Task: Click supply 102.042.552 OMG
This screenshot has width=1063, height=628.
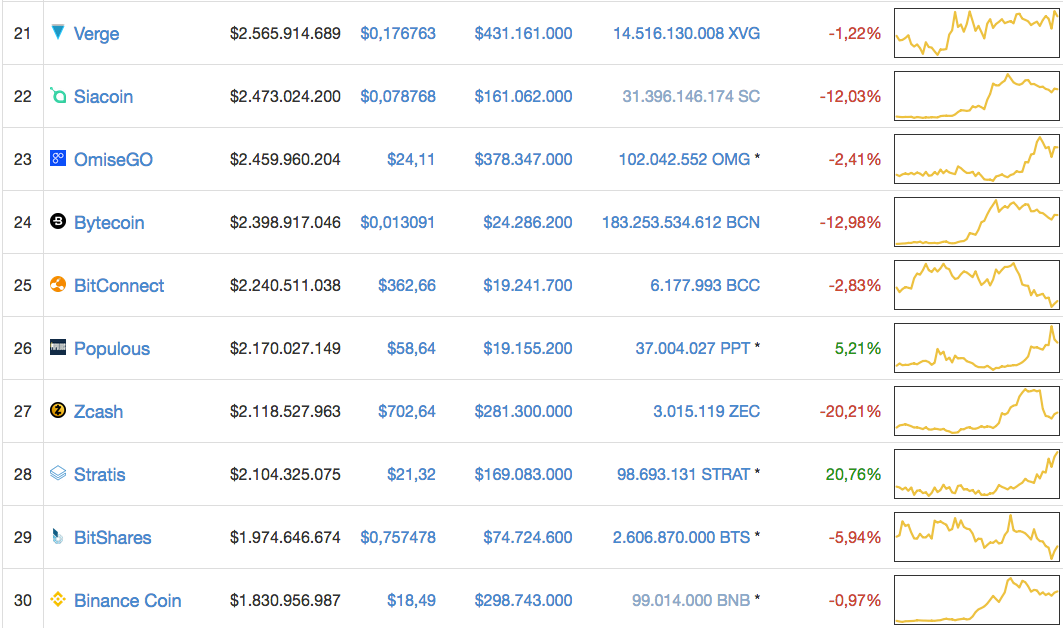Action: click(x=684, y=159)
